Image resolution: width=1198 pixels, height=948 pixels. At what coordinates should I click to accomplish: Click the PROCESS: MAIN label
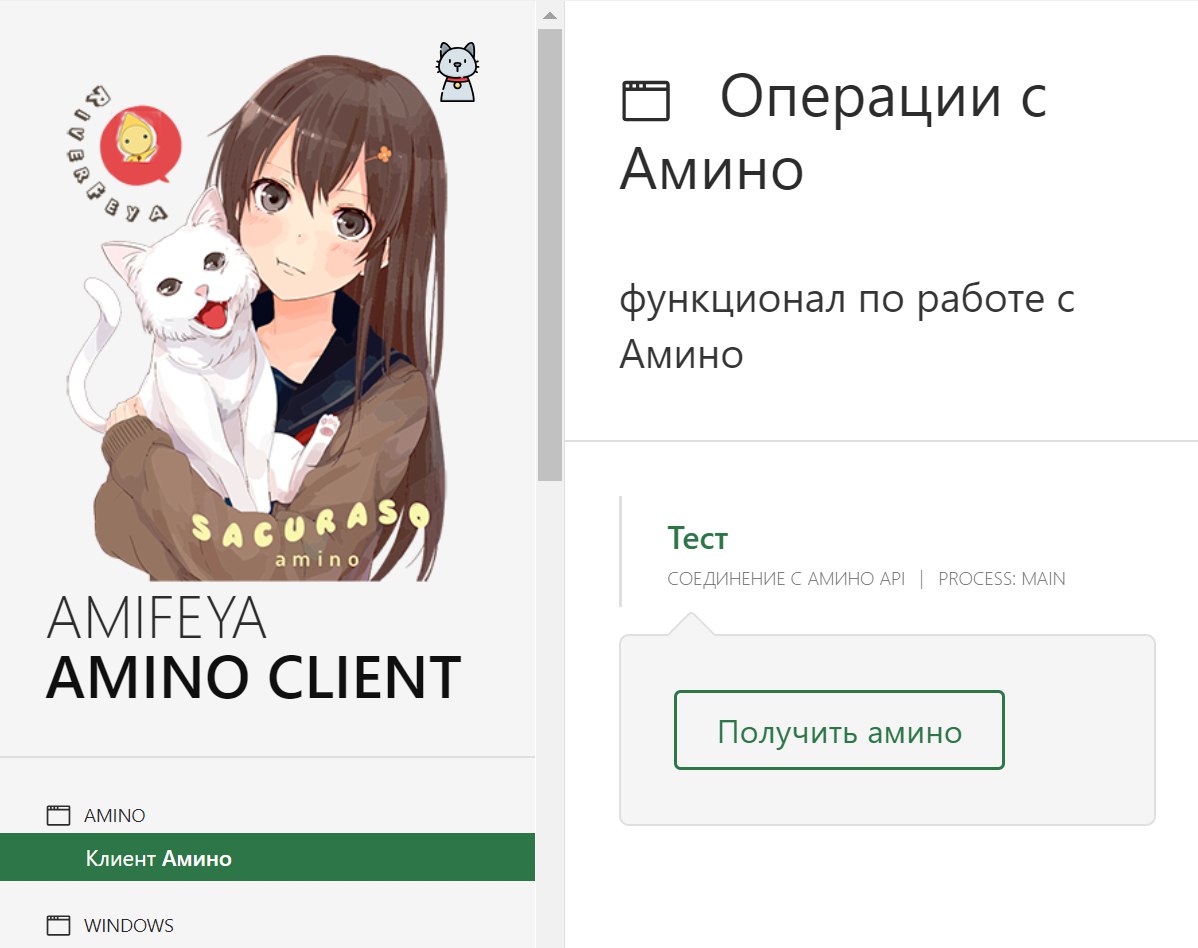(1002, 578)
